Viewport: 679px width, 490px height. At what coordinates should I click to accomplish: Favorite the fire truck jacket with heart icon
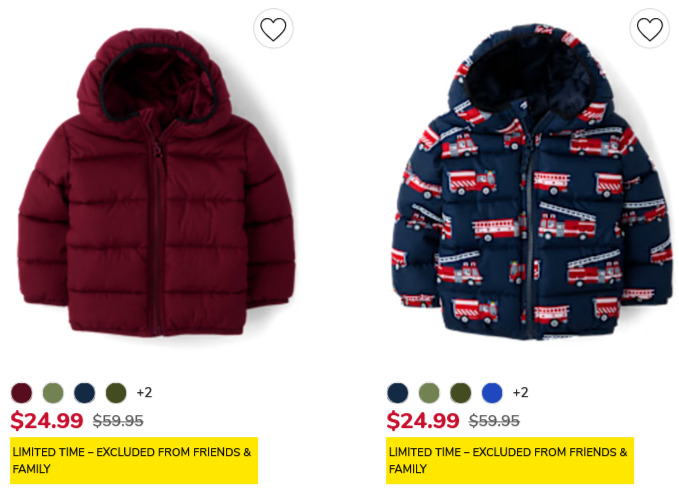(650, 29)
